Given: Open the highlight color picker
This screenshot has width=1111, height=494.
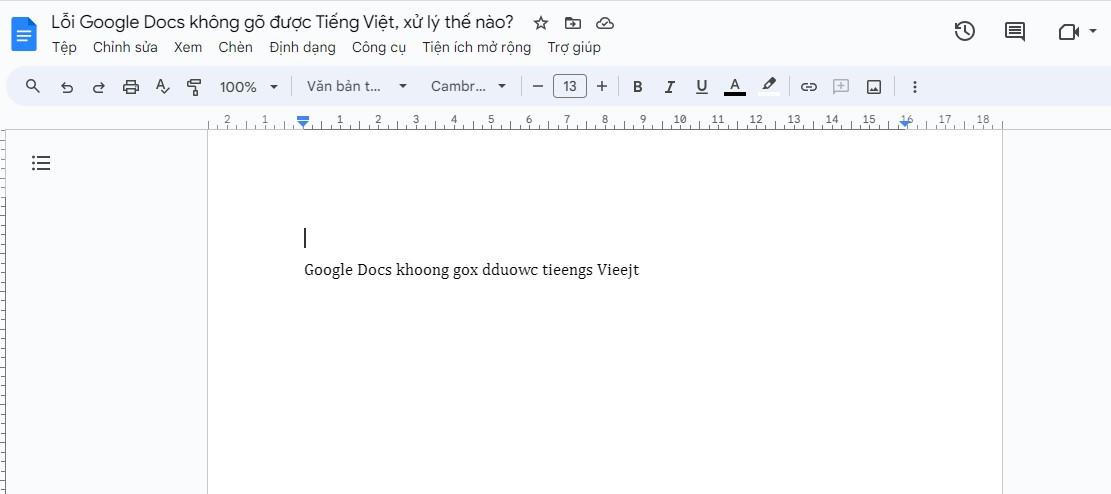Looking at the screenshot, I should tap(769, 86).
